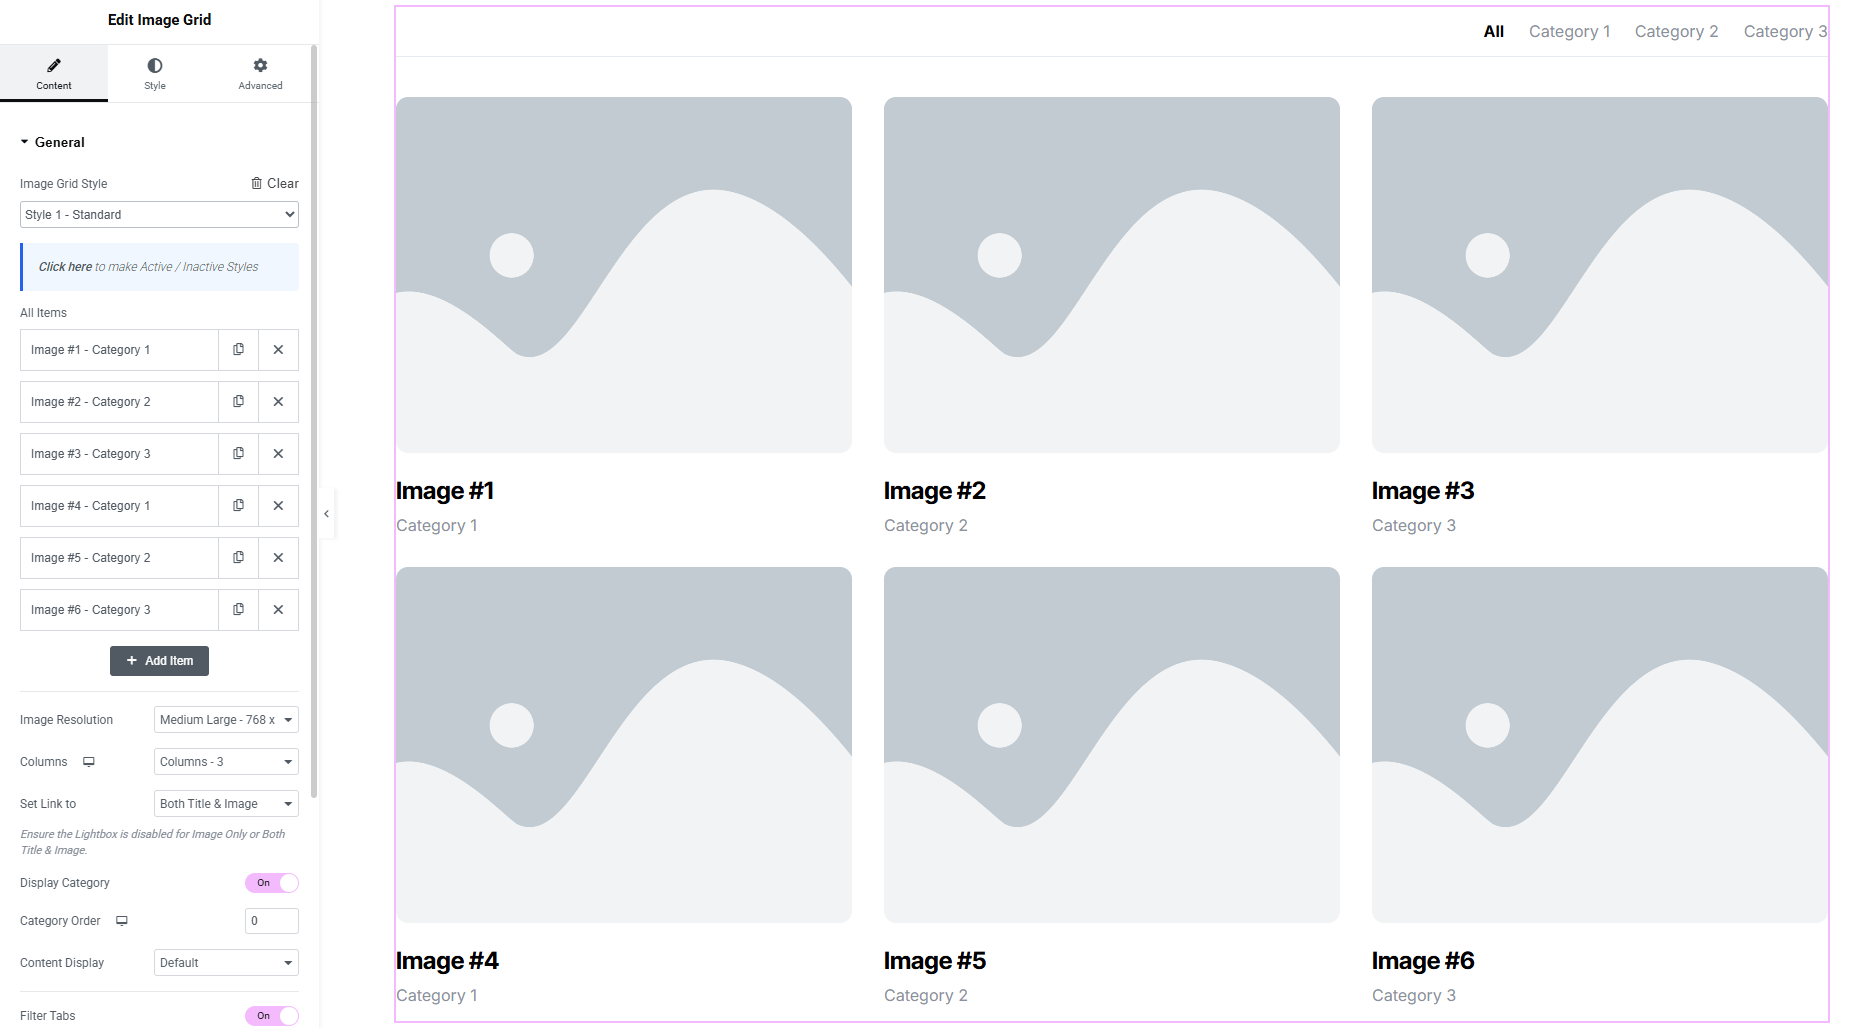
Task: Duplicate the Image #3 item
Action: coord(238,454)
